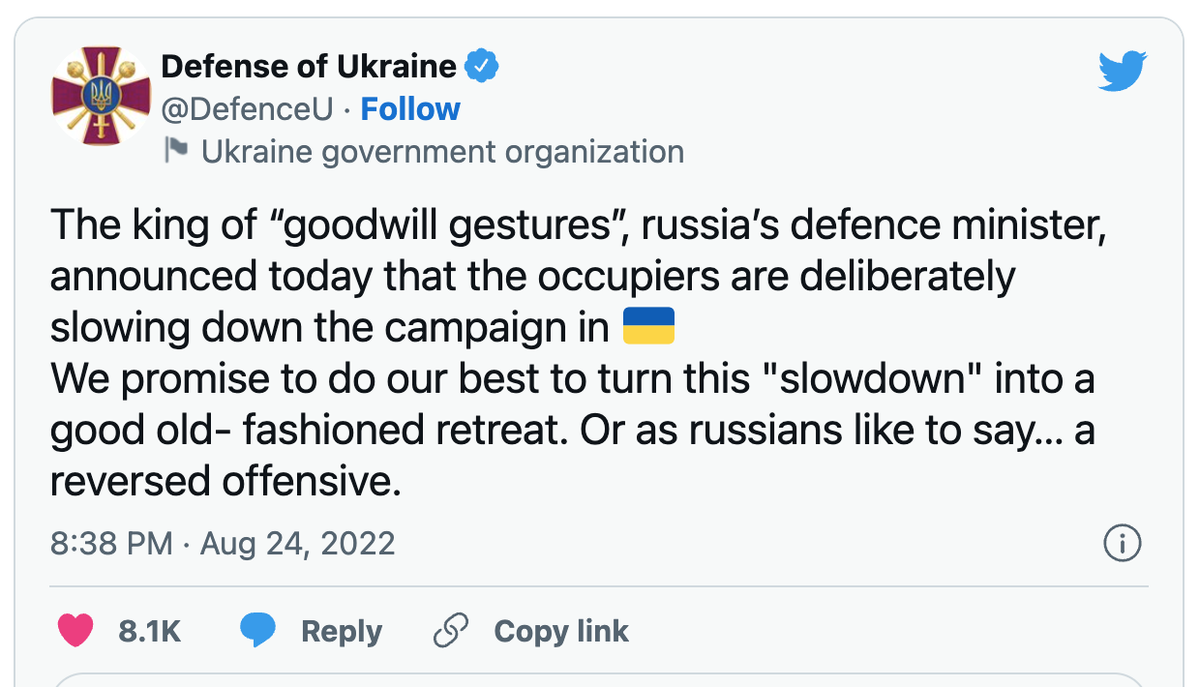Image resolution: width=1200 pixels, height=687 pixels.
Task: Click the gray government flag icon
Action: (176, 151)
